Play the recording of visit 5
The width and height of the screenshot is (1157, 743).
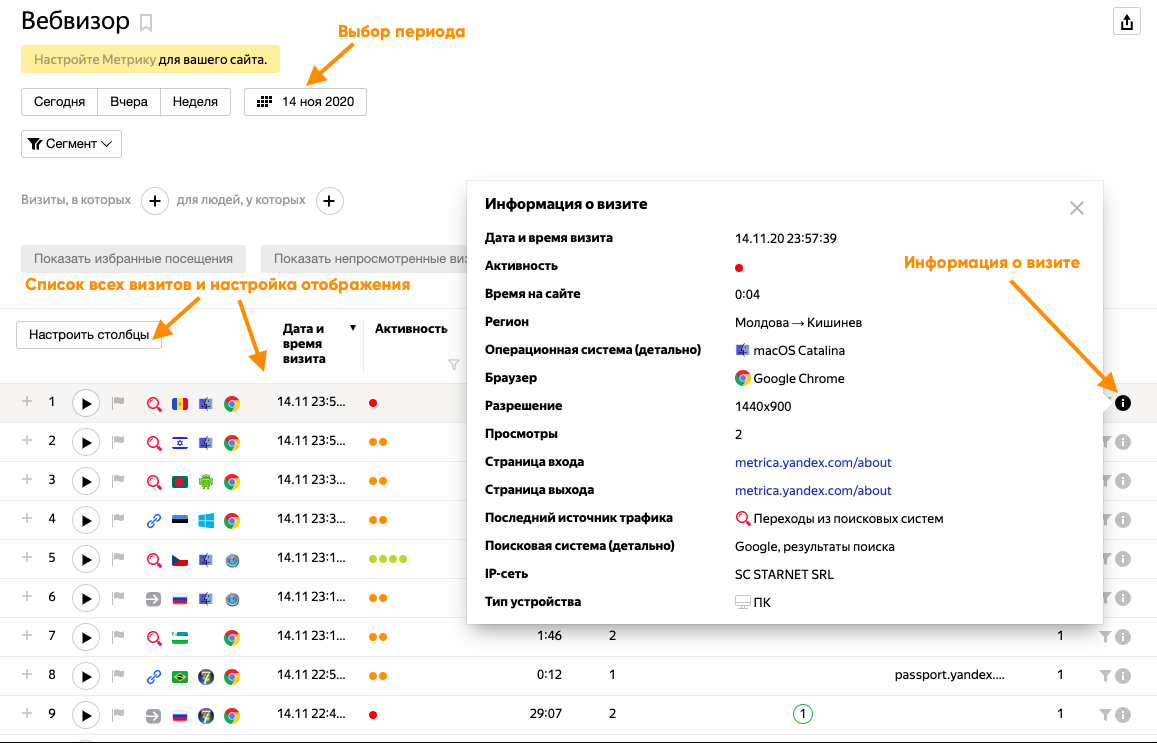(86, 559)
